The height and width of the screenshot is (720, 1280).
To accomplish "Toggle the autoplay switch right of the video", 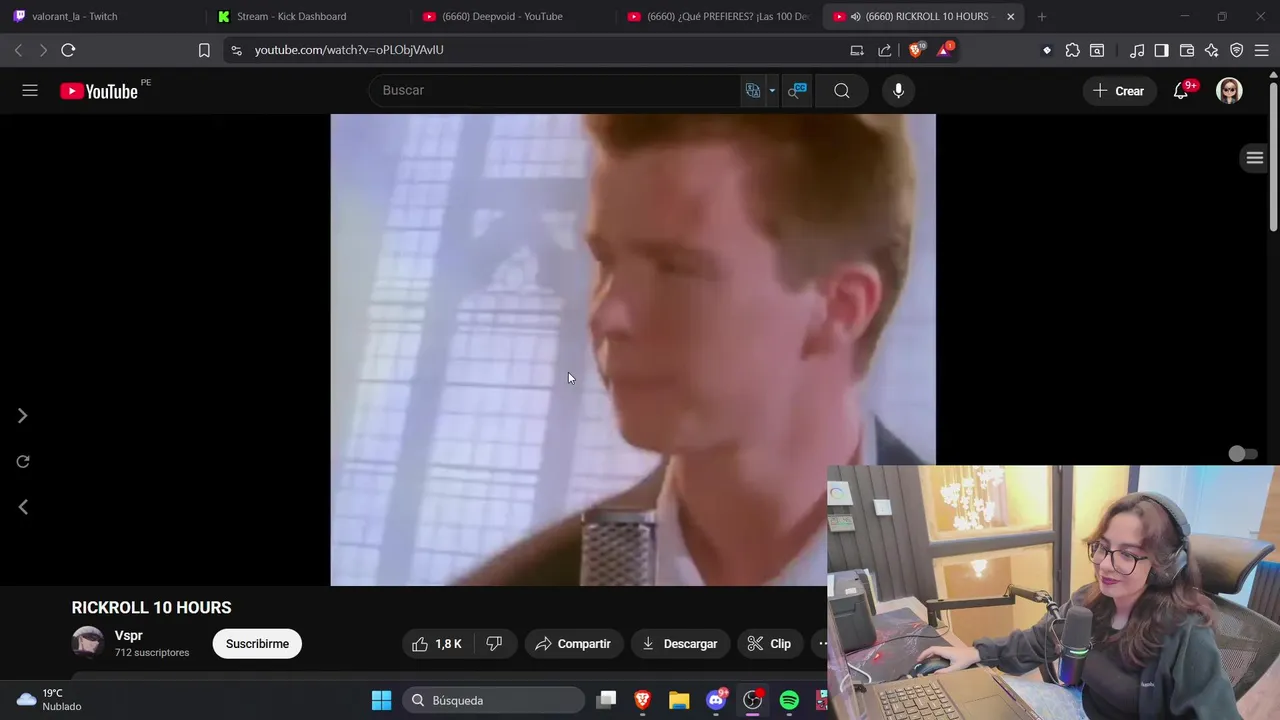I will [1243, 454].
